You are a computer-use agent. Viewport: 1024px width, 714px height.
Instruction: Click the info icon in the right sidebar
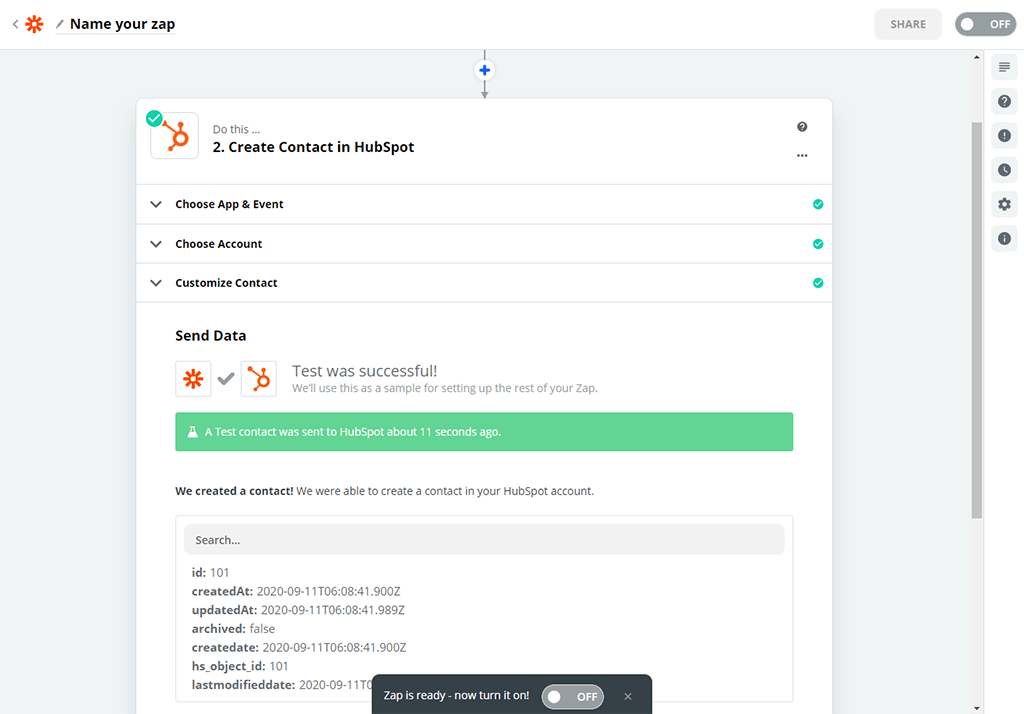click(x=1004, y=239)
